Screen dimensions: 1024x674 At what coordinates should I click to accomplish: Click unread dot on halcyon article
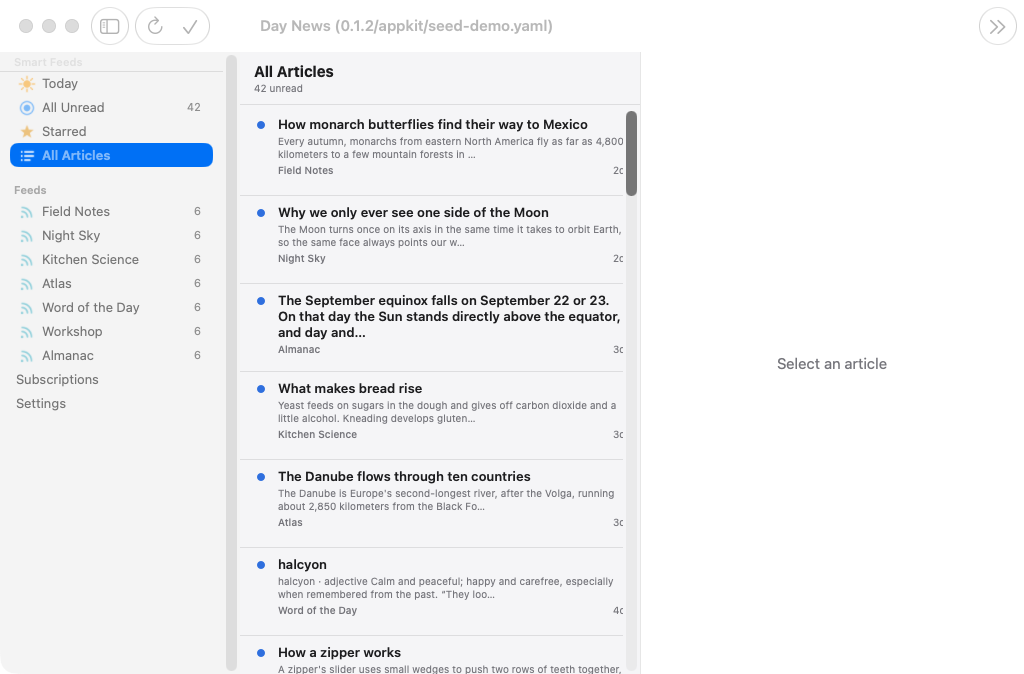261,565
